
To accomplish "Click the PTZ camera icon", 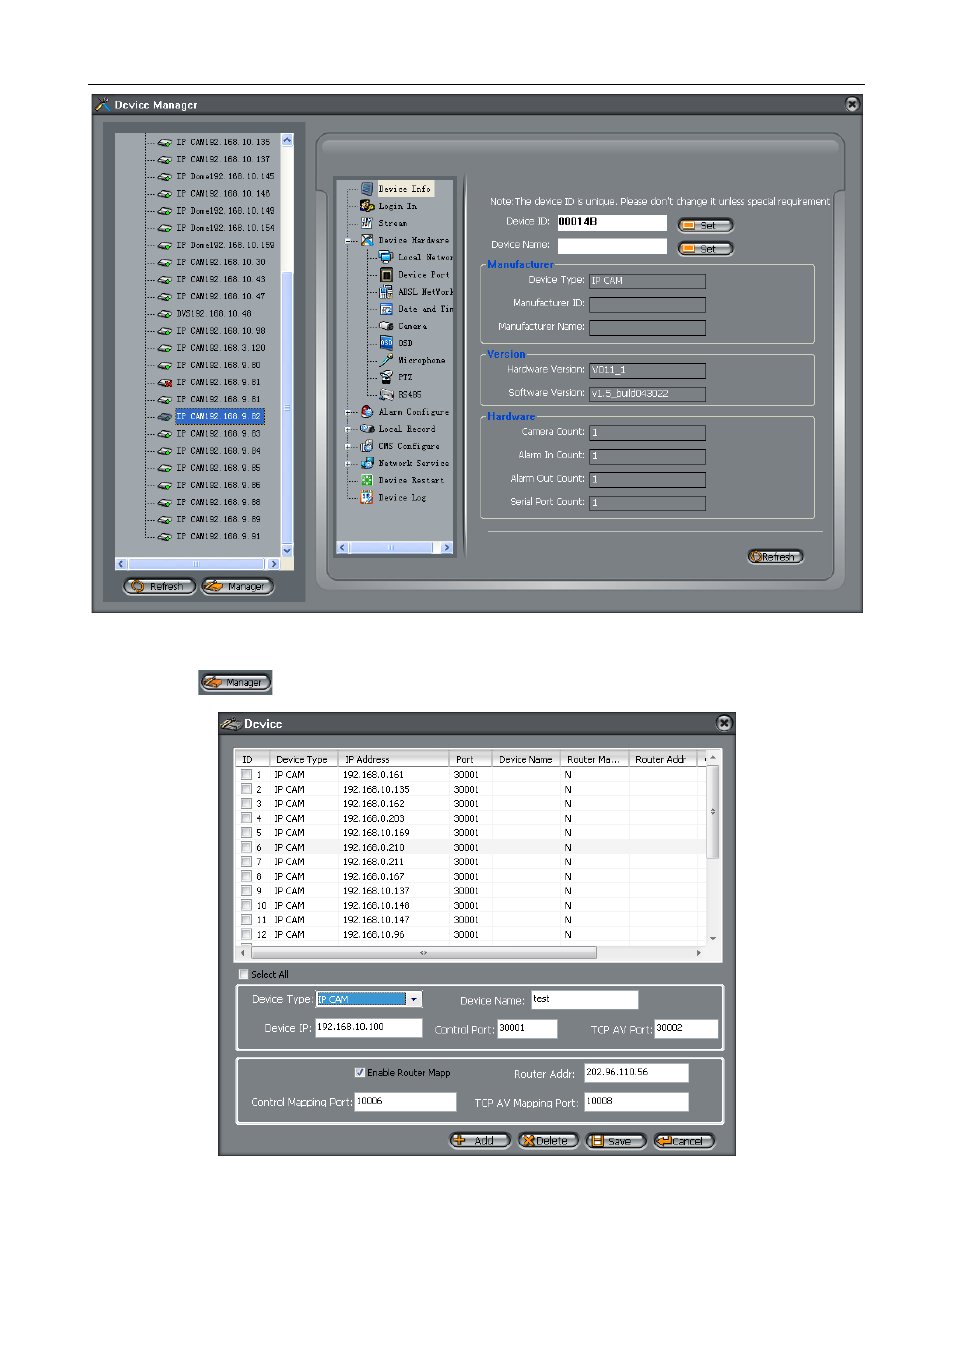I will 386,377.
